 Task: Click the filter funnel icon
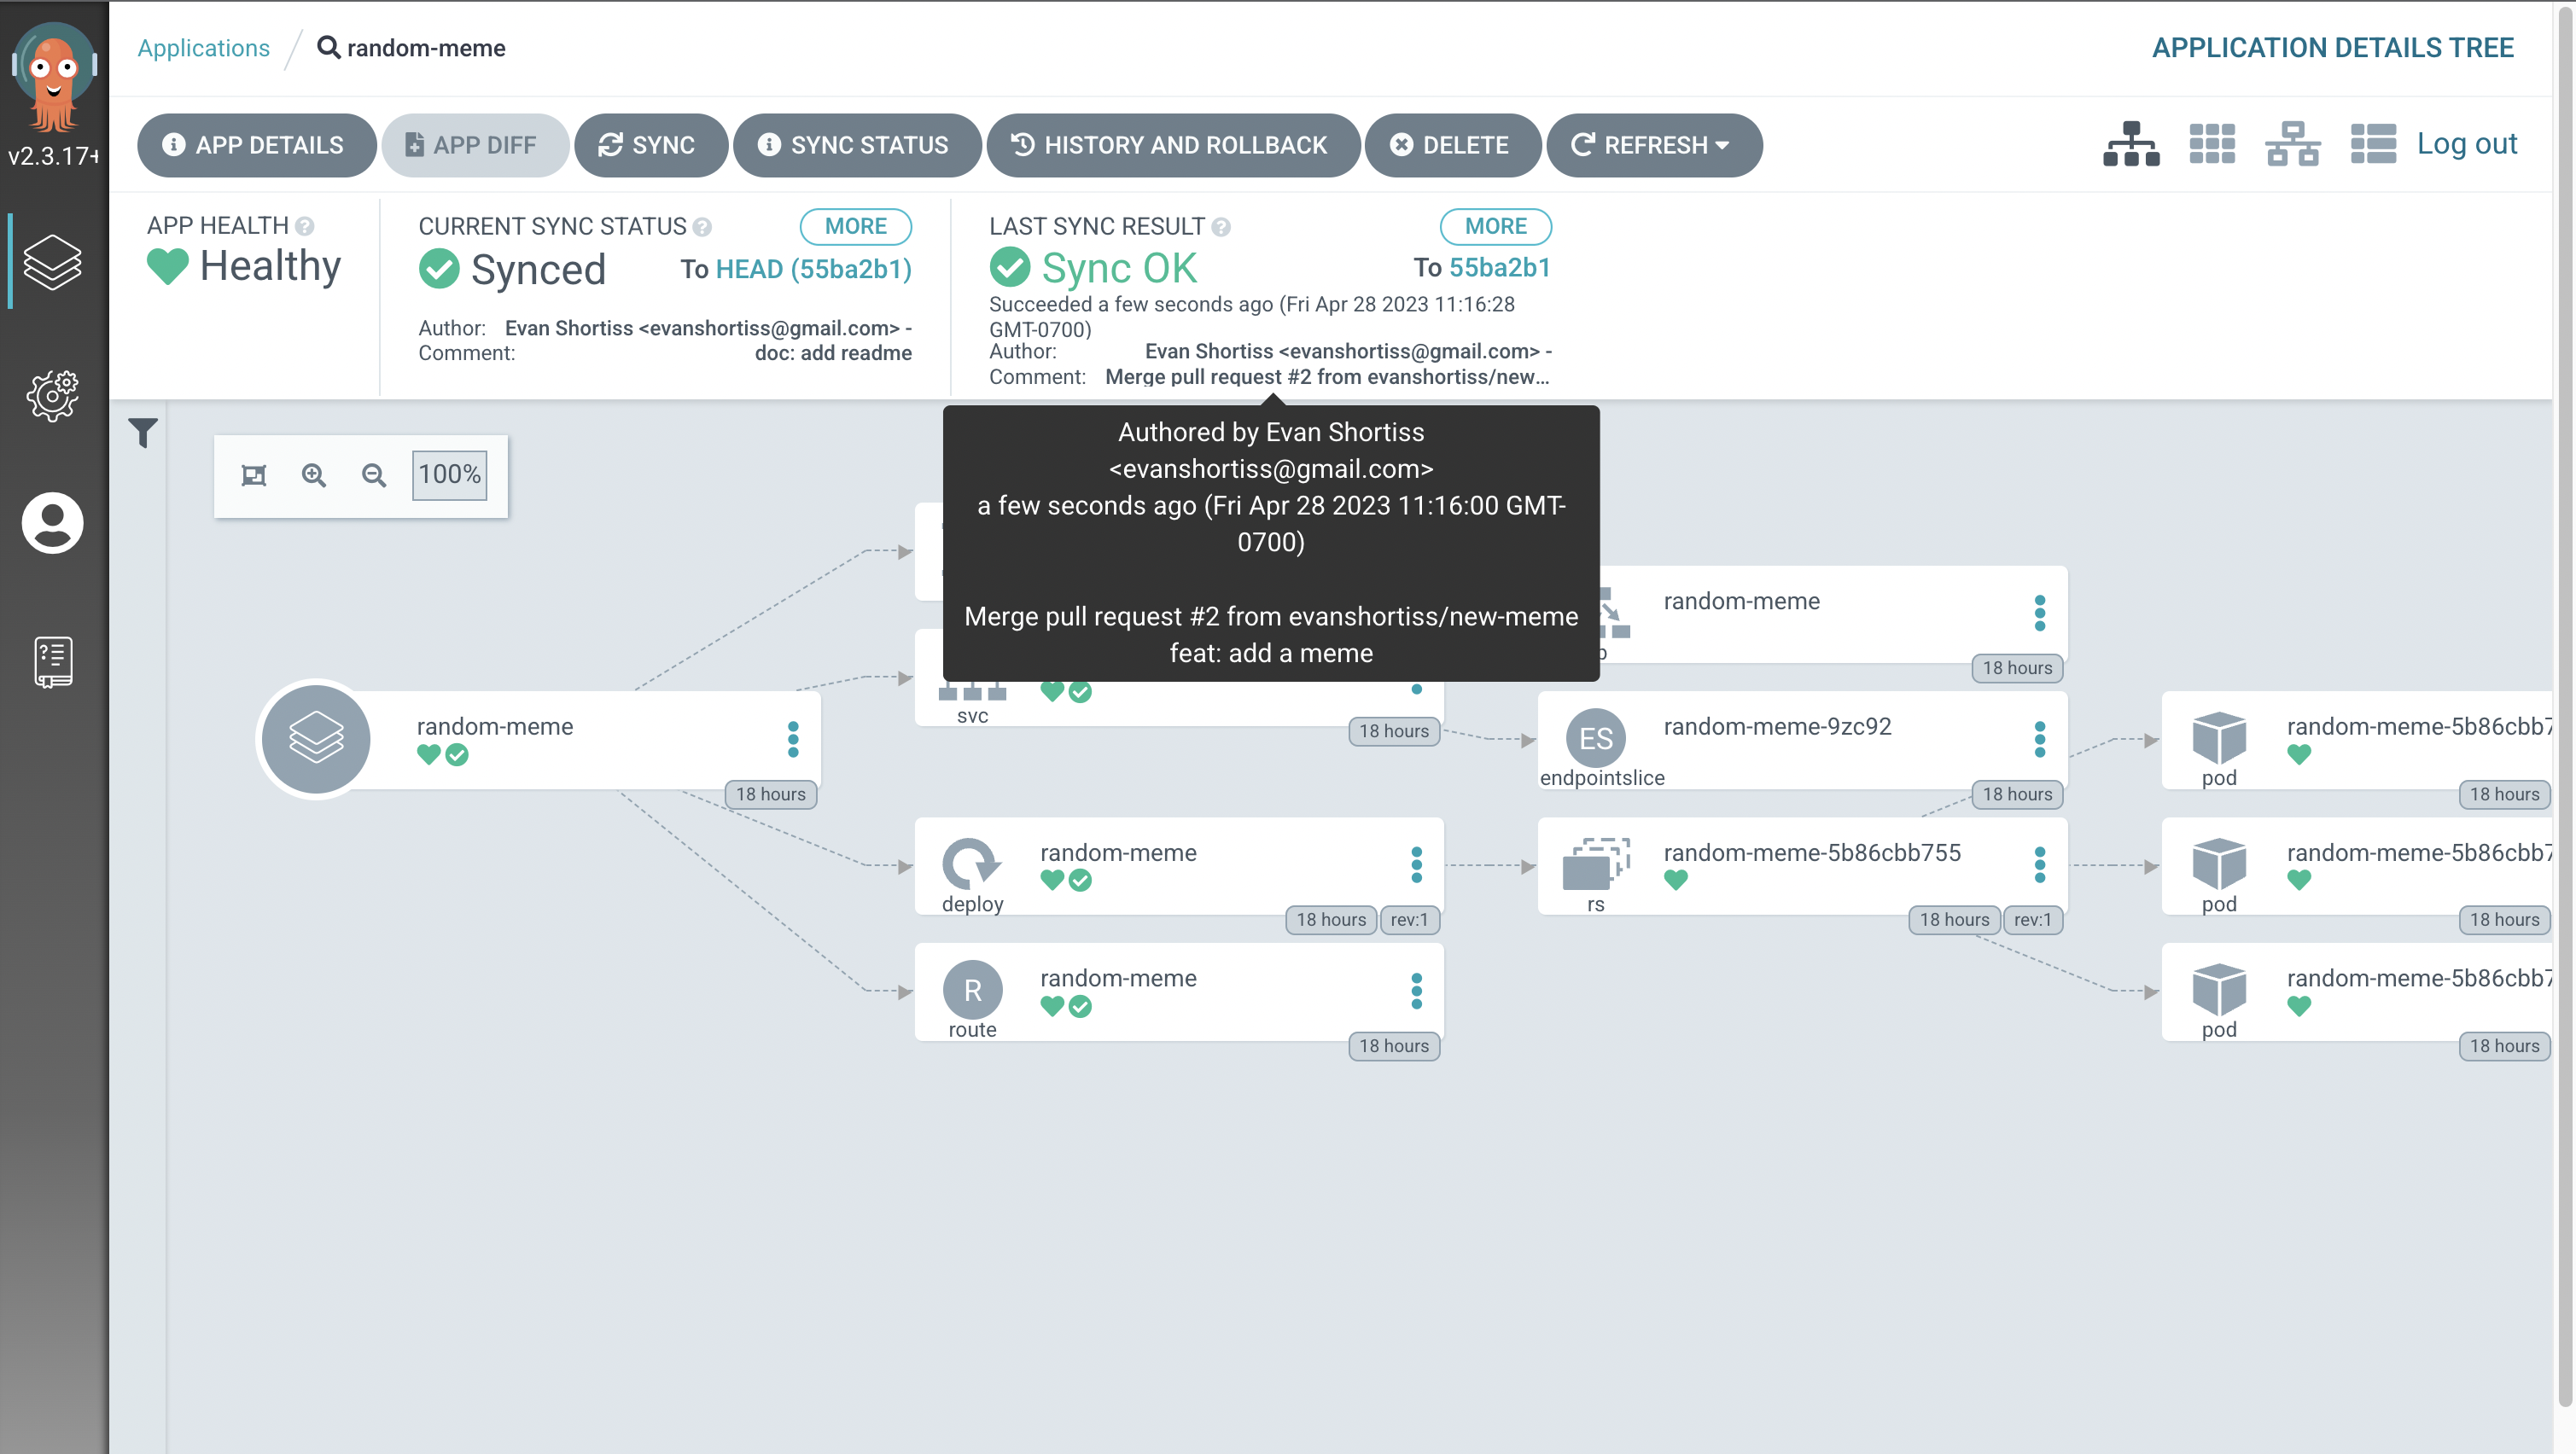coord(143,432)
